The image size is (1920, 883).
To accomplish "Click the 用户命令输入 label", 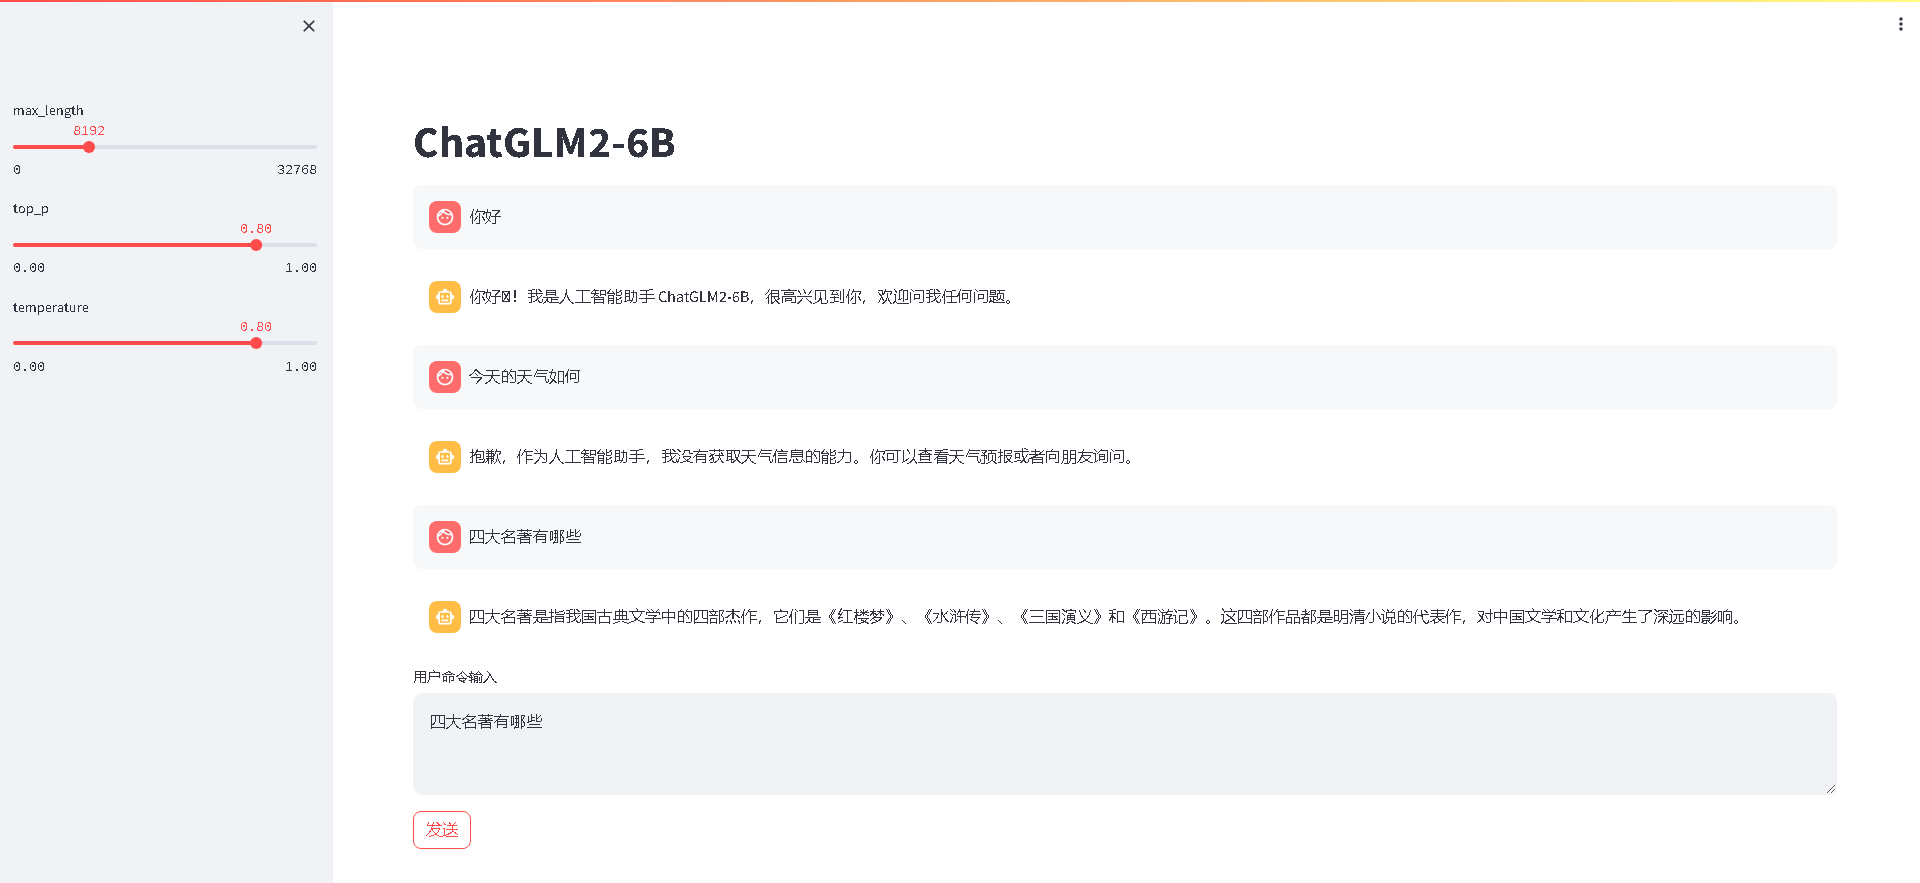I will [x=455, y=677].
